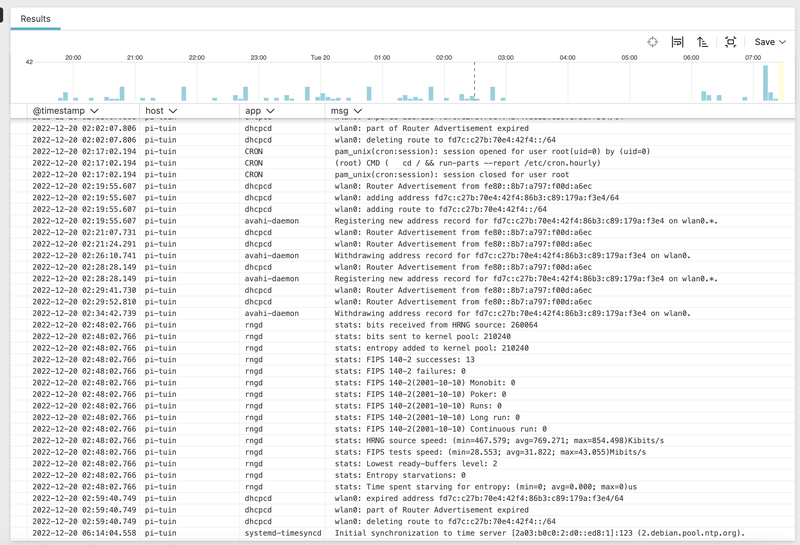
Task: Click 'adding route to fd7c:c27b:70e4:42f4::/64'
Action: tap(440, 209)
